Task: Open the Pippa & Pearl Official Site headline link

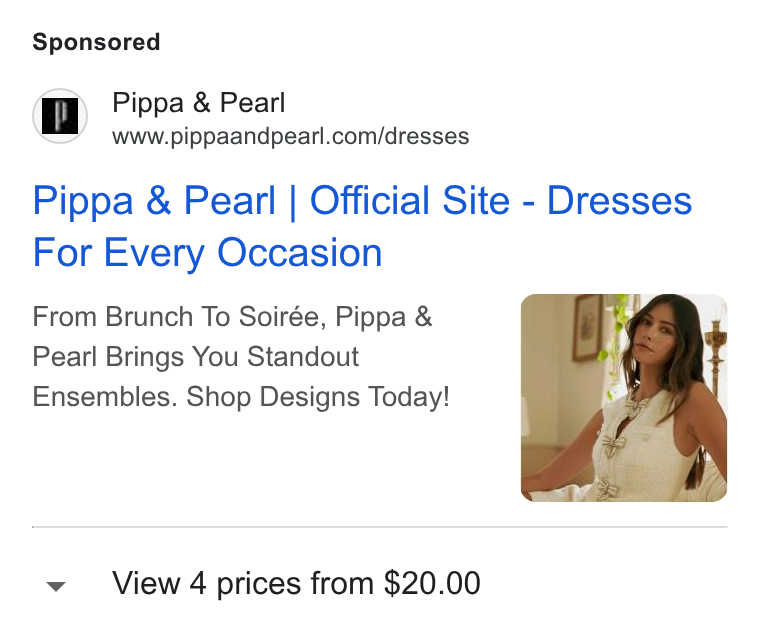Action: coord(362,226)
